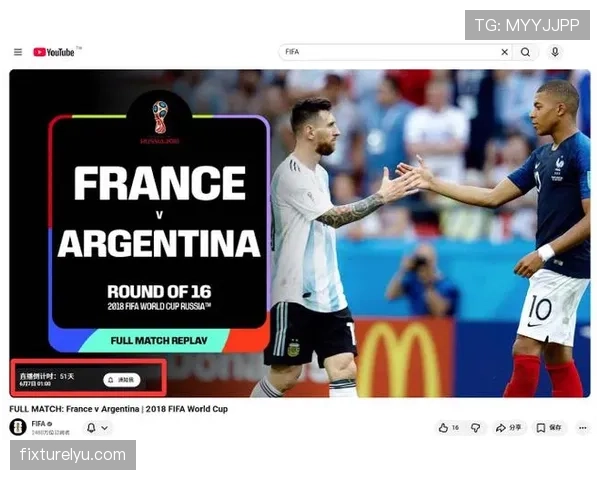This screenshot has height=480, width=600.
Task: Open the France v Argentina video player
Action: 300,233
